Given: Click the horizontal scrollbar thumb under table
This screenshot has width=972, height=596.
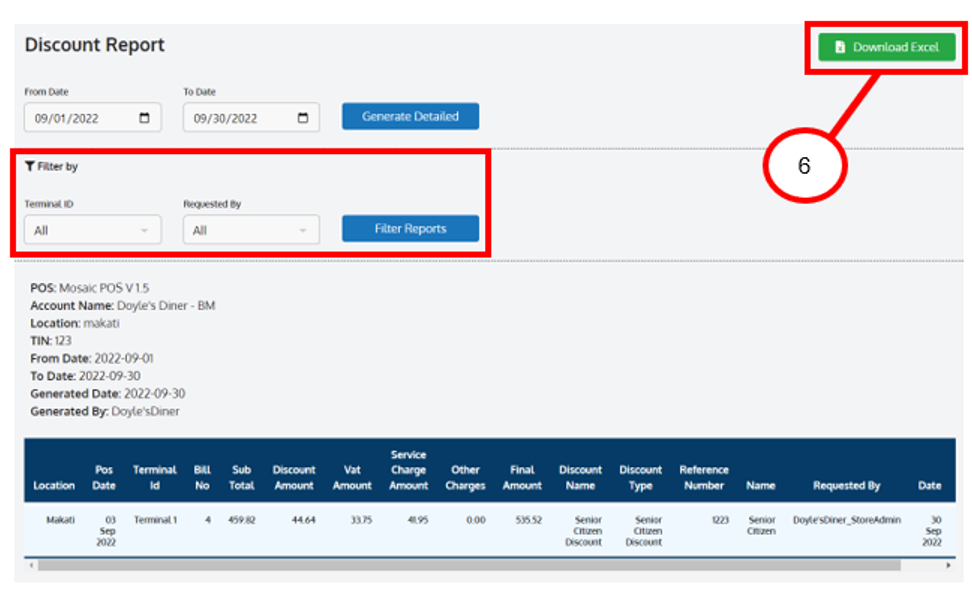Looking at the screenshot, I should pos(468,566).
